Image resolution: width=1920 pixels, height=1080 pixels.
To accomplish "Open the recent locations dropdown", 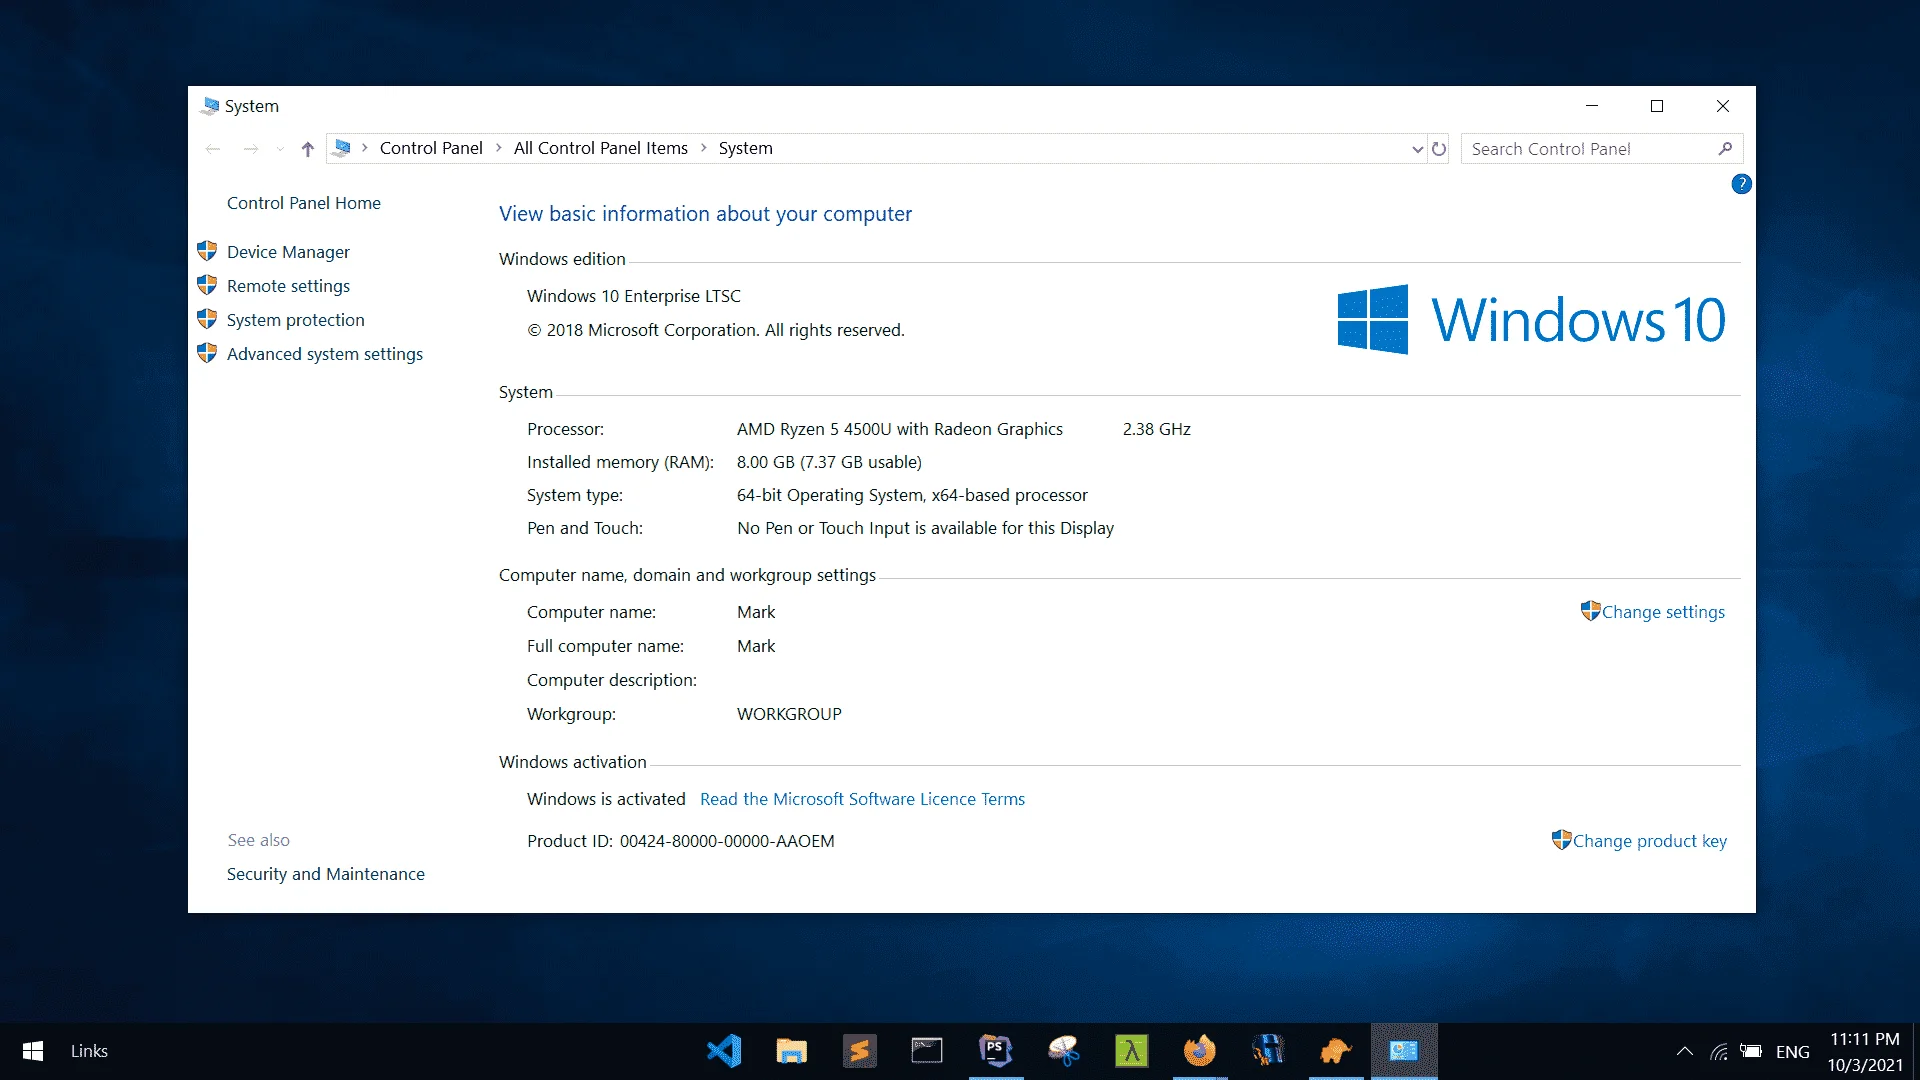I will click(x=280, y=149).
